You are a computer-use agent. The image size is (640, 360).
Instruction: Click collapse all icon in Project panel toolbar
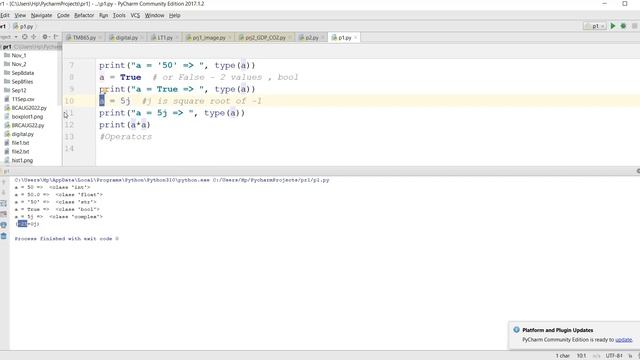34,37
